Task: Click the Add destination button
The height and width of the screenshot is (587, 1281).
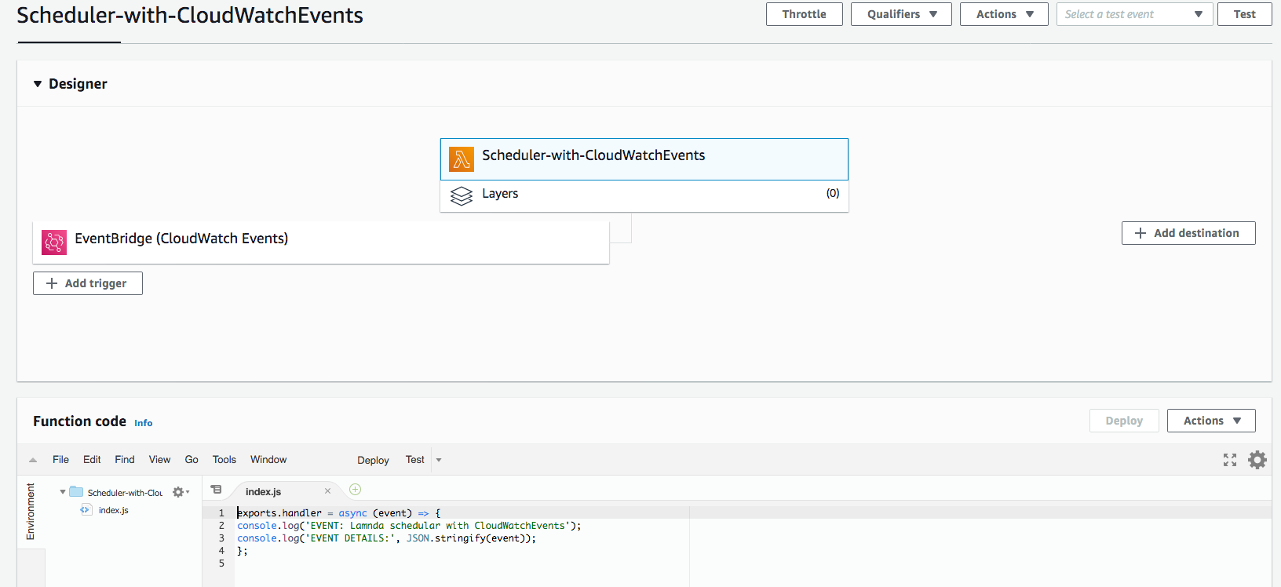Action: [x=1188, y=232]
